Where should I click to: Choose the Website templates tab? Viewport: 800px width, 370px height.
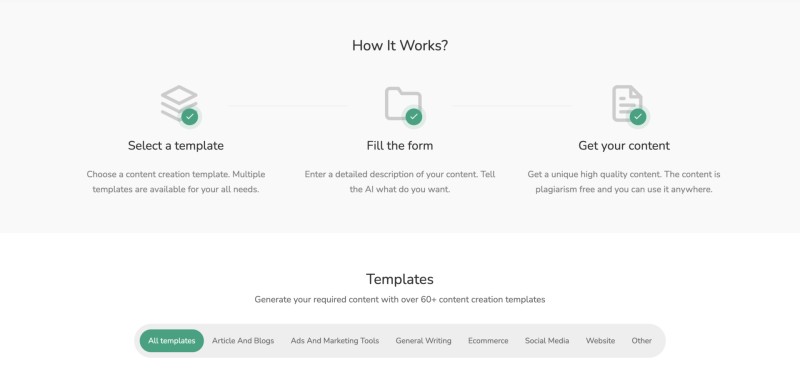(601, 340)
